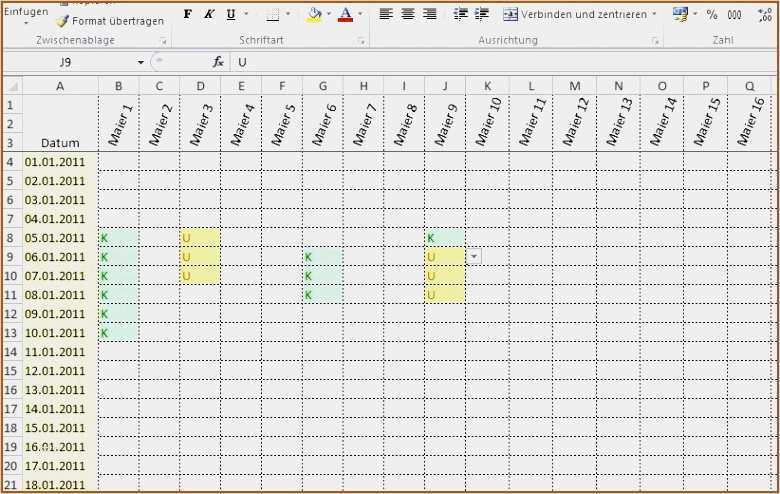Center text horizontally

click(408, 14)
